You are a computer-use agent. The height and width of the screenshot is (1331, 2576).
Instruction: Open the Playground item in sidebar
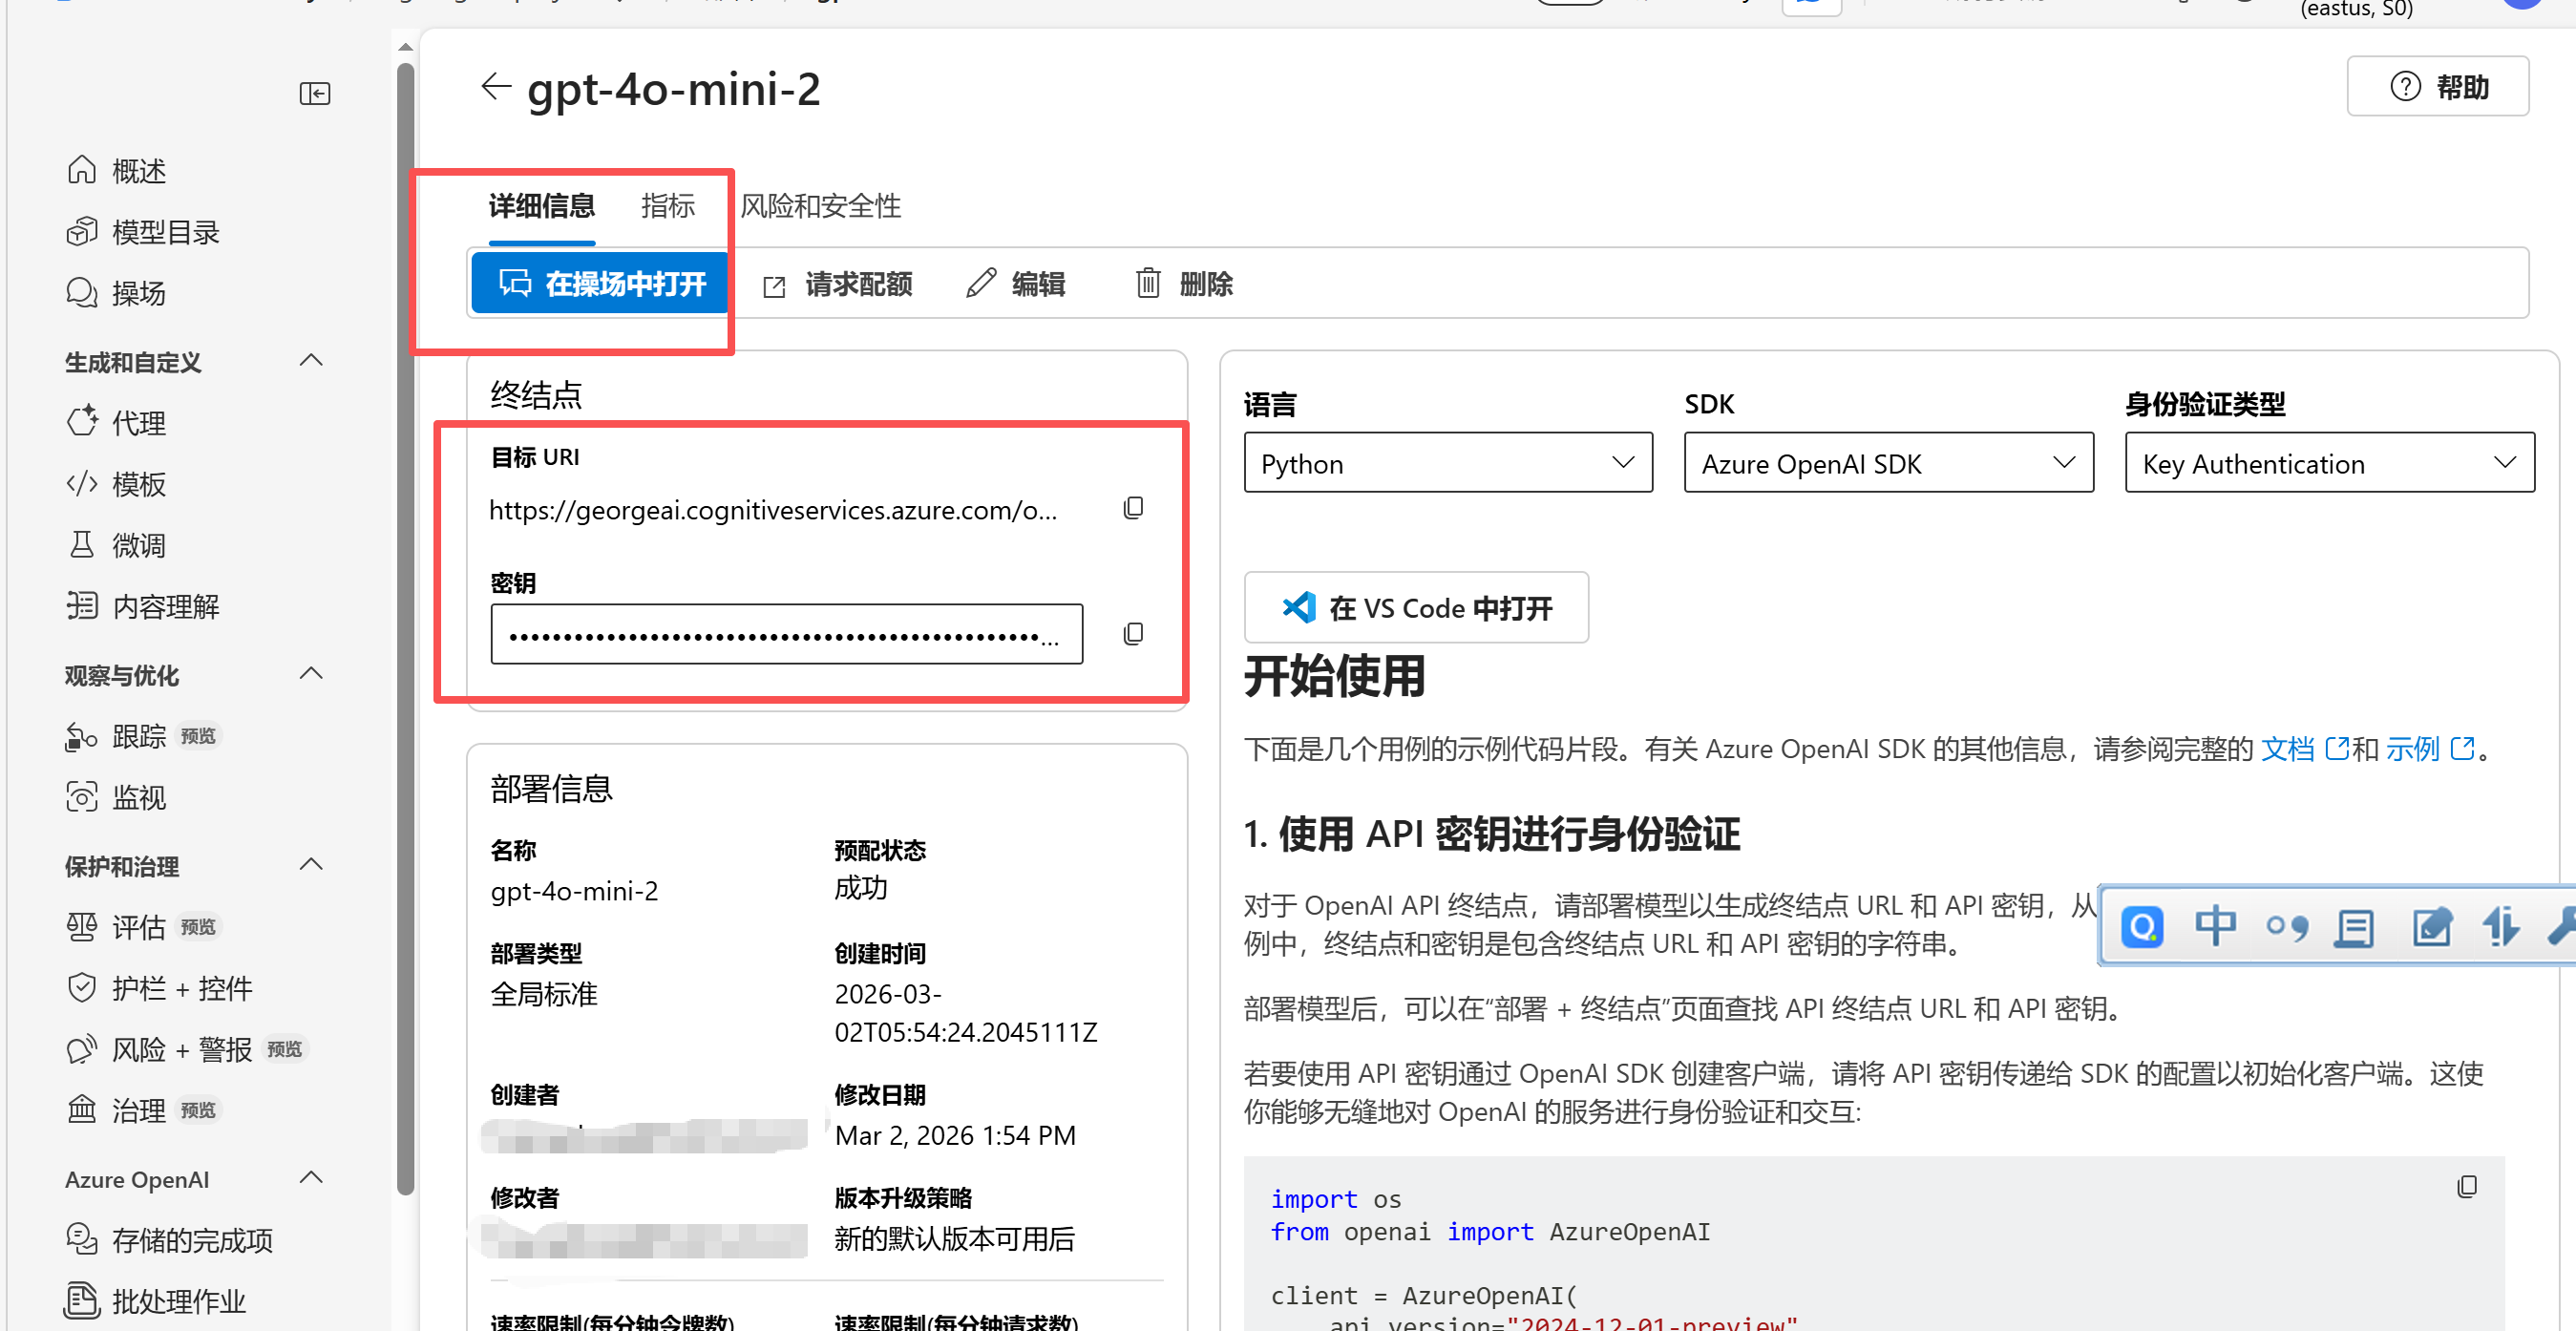[138, 293]
